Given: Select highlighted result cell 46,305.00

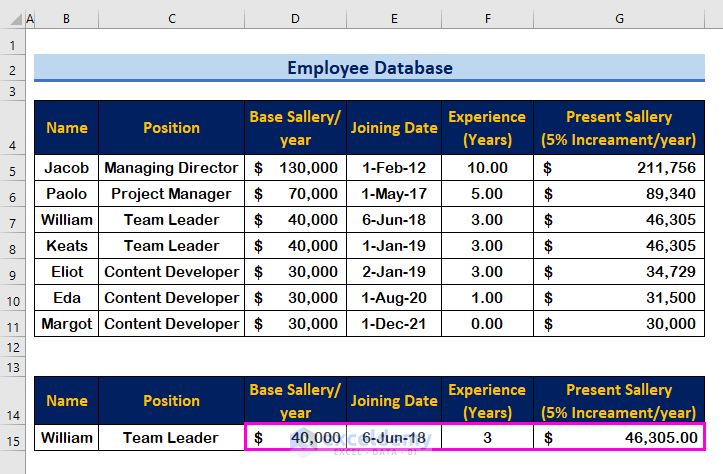Looking at the screenshot, I should (x=619, y=437).
